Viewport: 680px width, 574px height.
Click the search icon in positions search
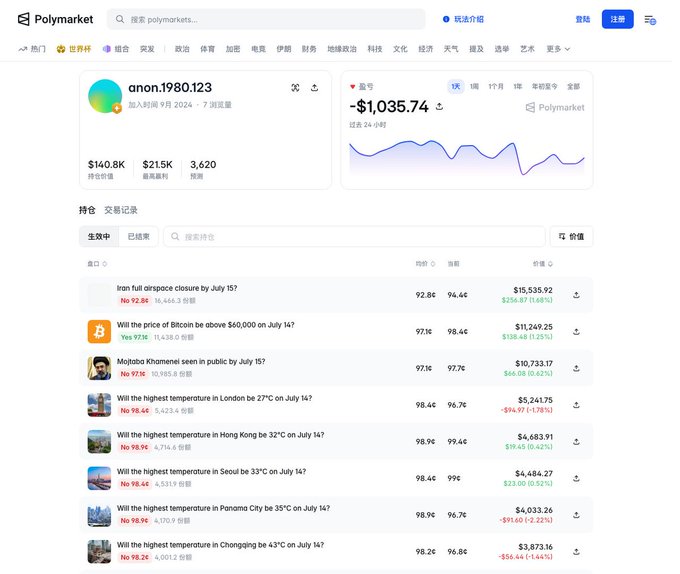[x=175, y=236]
